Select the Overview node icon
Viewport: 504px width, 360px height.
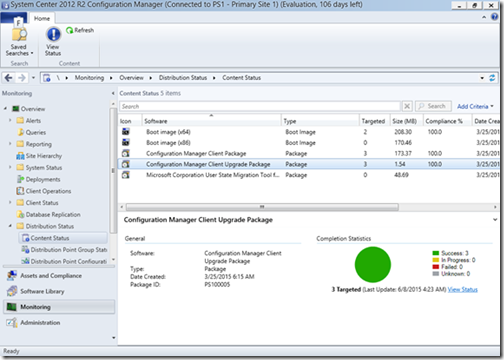[x=15, y=109]
